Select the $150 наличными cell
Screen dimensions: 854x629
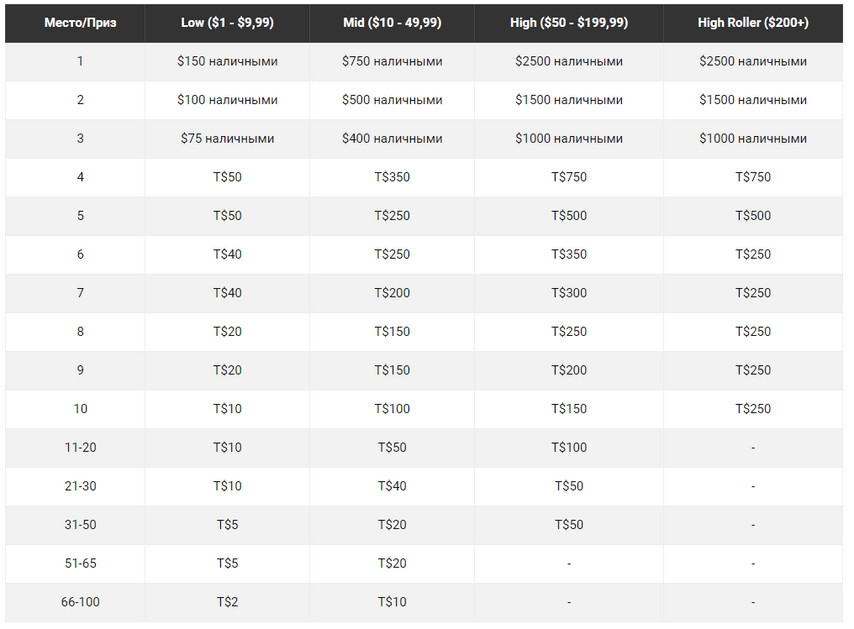point(227,61)
